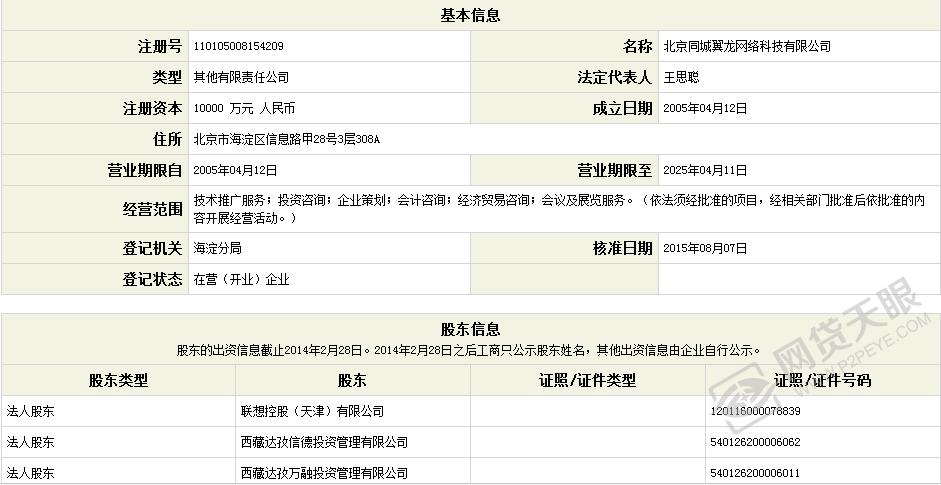Screen dimensions: 941x485
Task: Click the 股东 column header
Action: tap(352, 380)
